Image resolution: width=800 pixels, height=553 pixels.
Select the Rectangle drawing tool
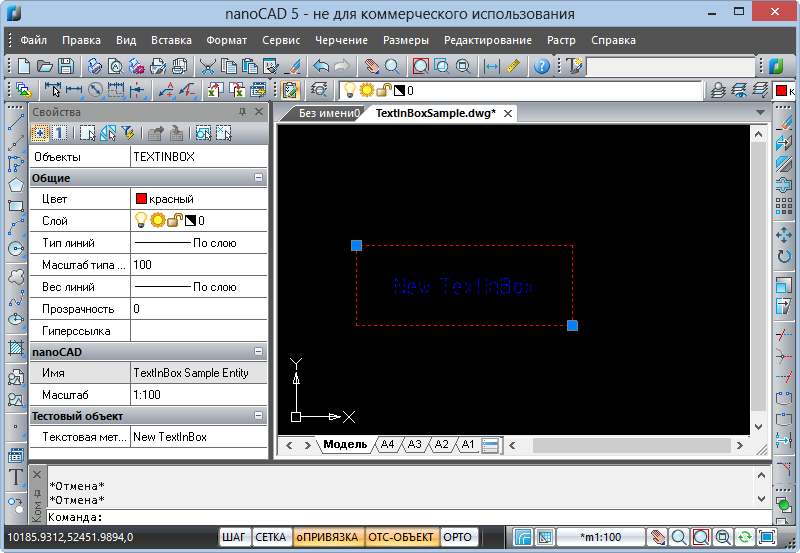pos(16,206)
